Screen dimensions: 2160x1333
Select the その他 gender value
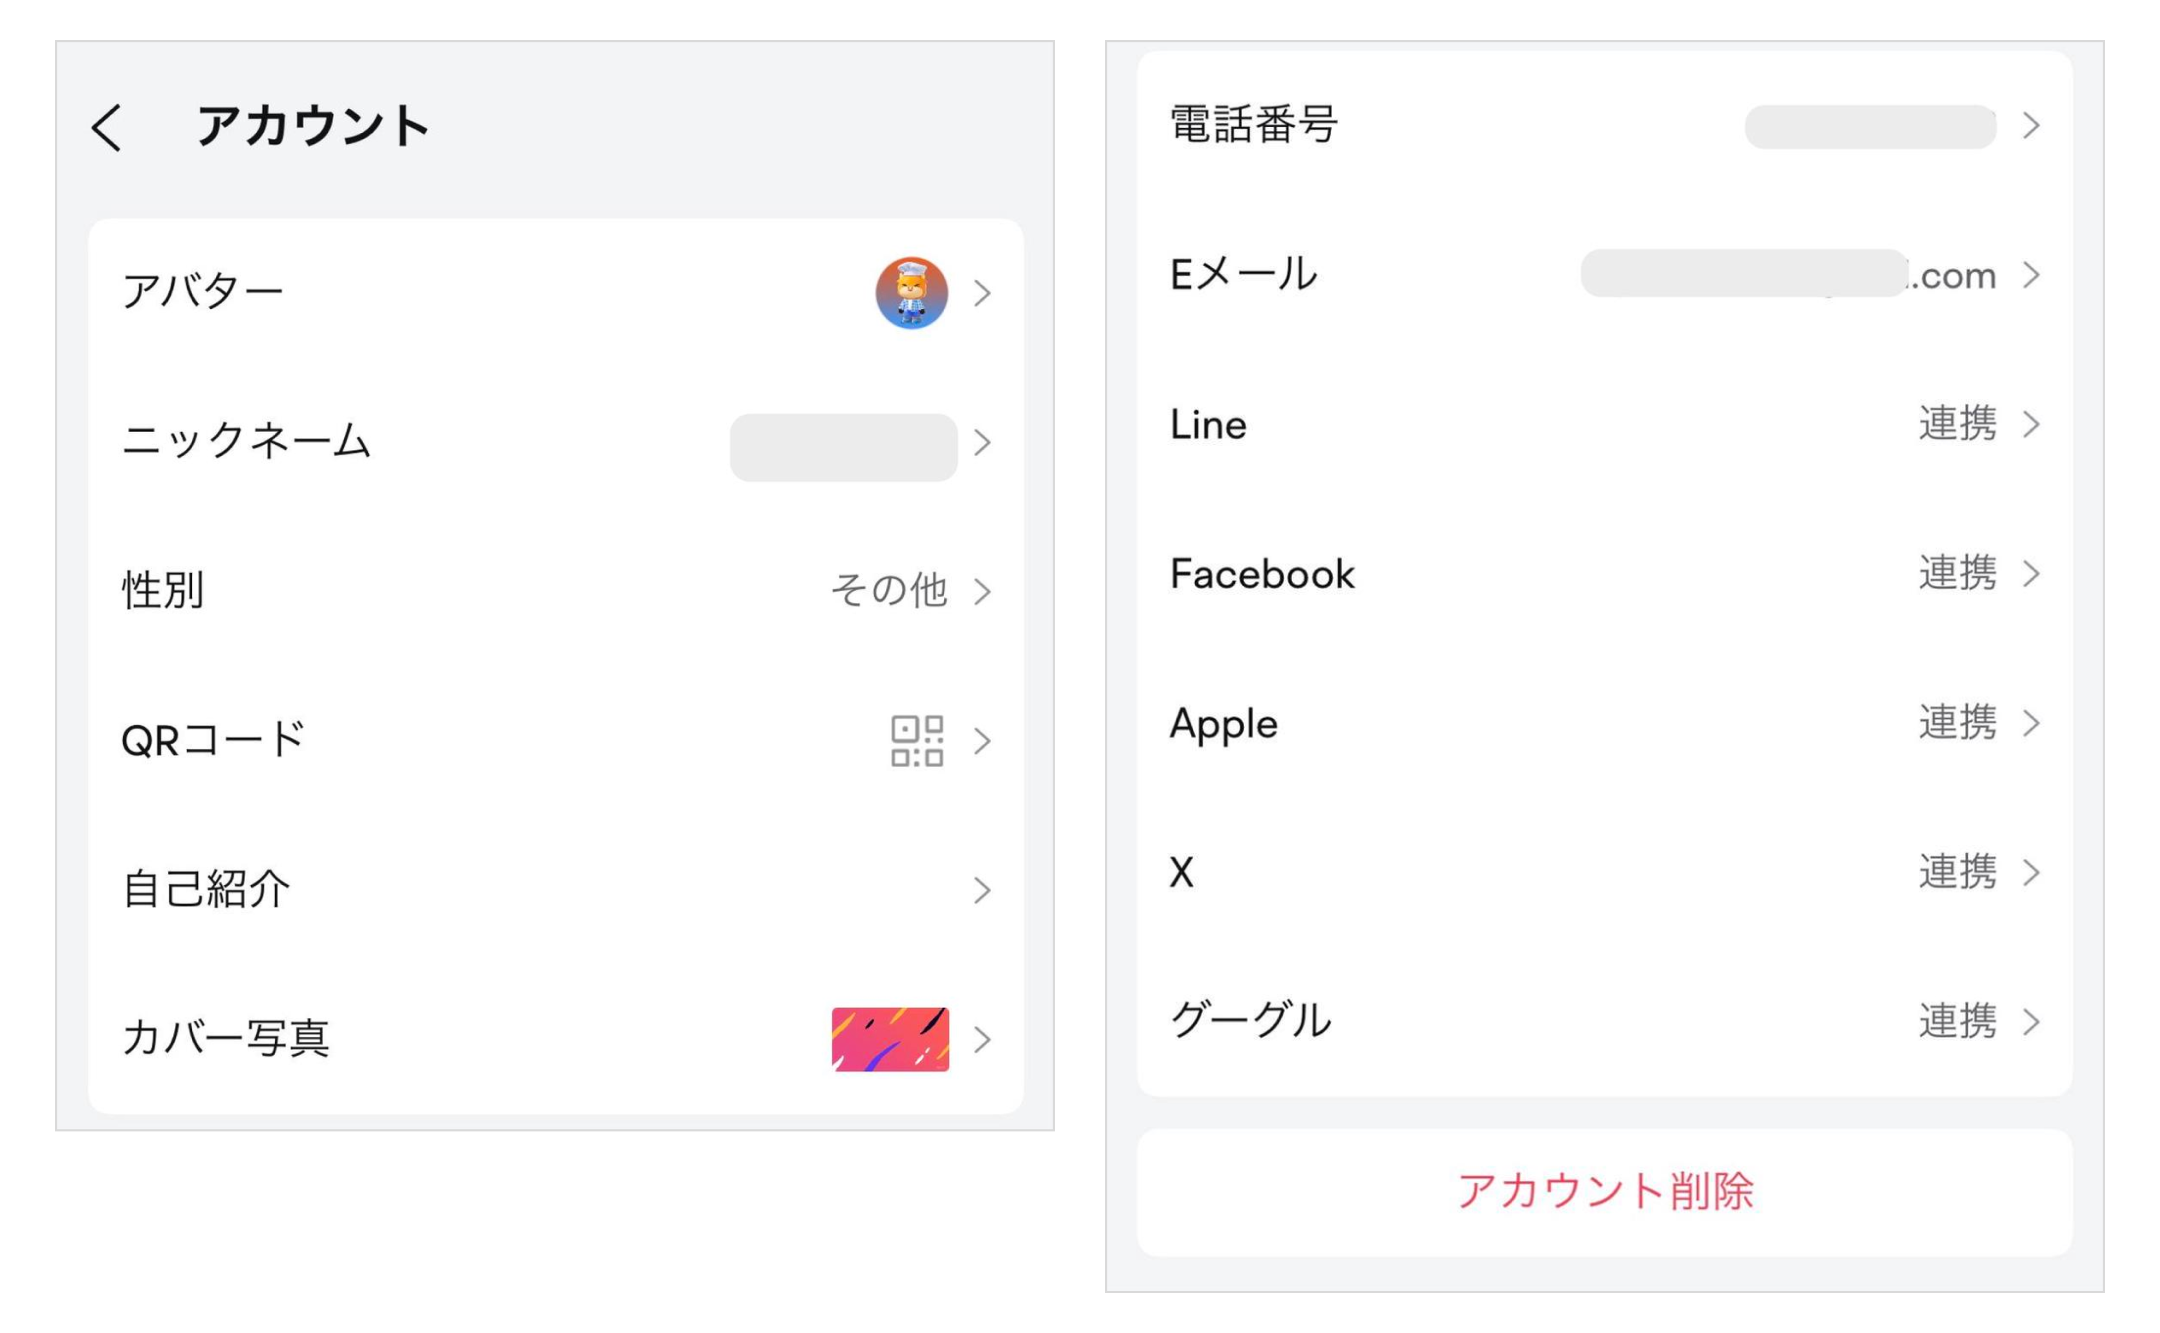click(889, 591)
